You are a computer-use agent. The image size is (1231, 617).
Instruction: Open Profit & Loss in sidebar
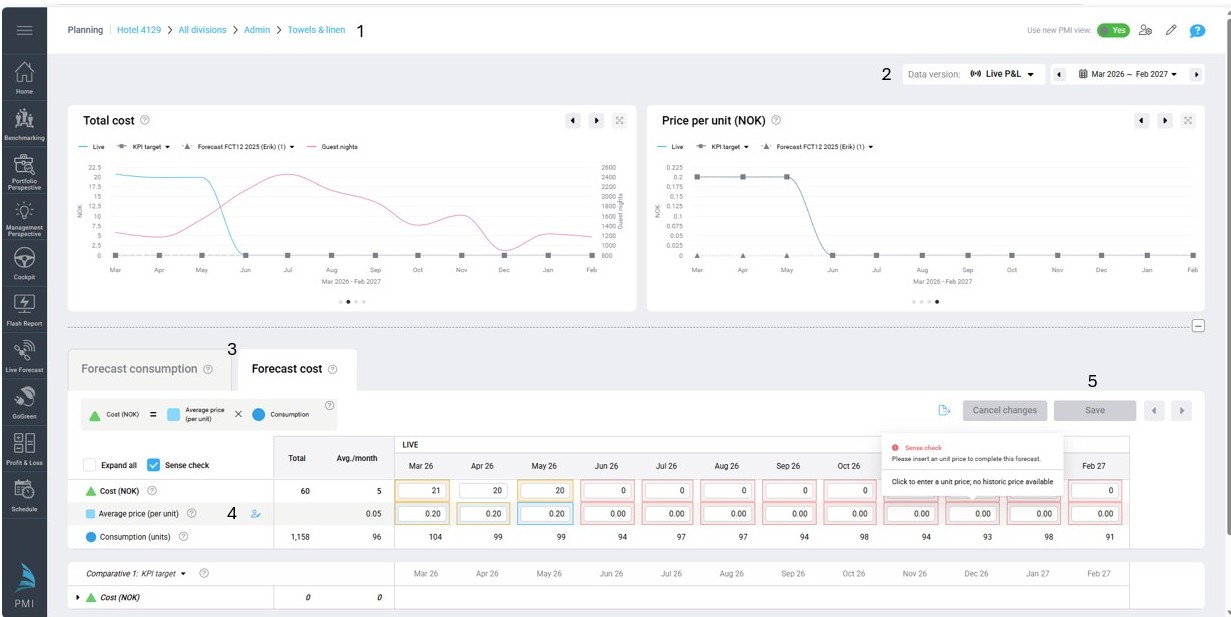click(24, 448)
